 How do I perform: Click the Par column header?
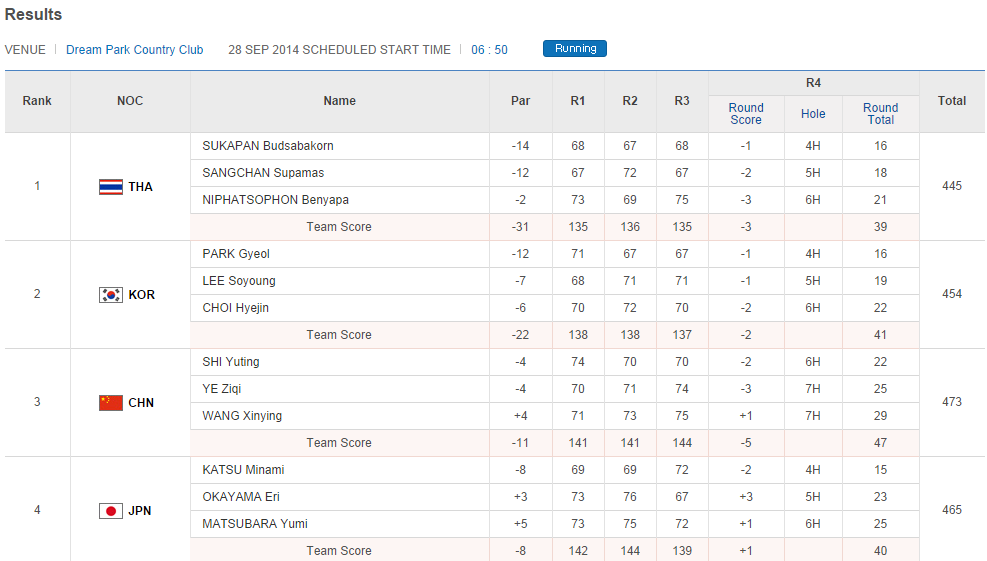click(x=520, y=101)
